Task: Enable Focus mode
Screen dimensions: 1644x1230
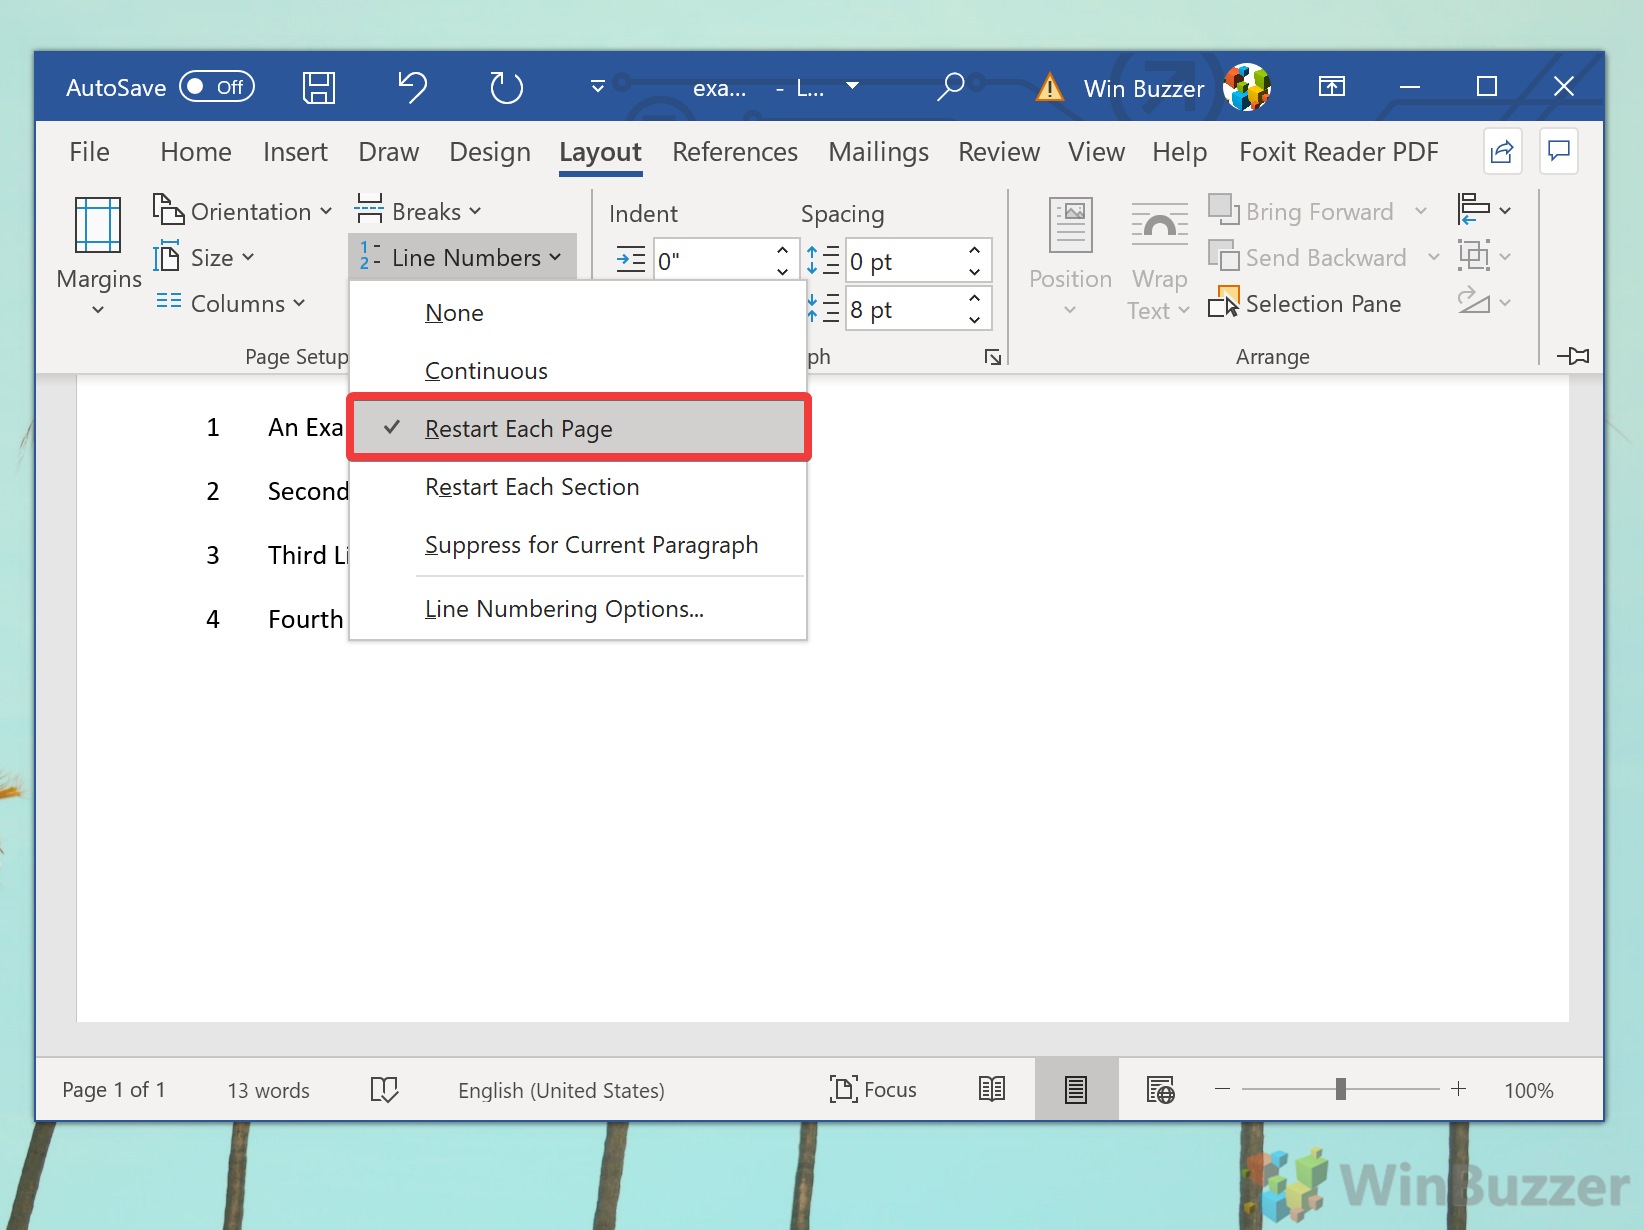Action: 873,1090
